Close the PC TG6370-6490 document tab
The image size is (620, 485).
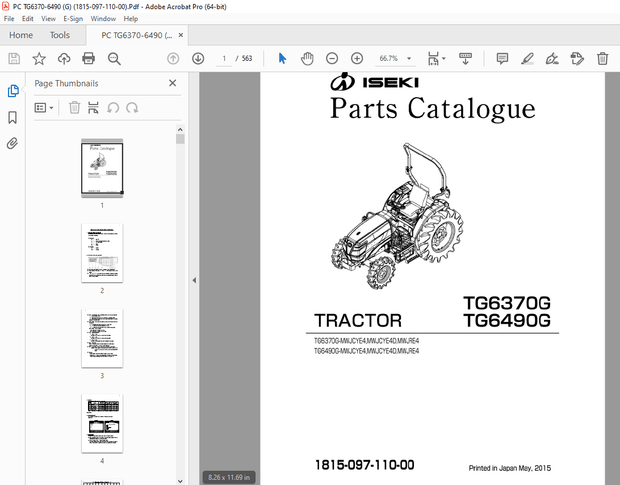[x=181, y=35]
